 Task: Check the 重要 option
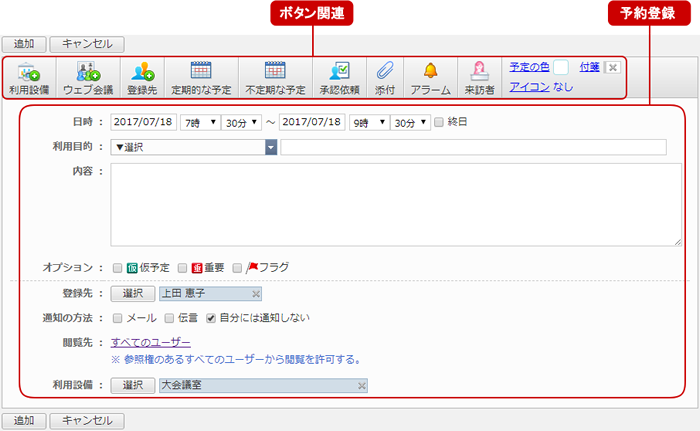point(182,268)
